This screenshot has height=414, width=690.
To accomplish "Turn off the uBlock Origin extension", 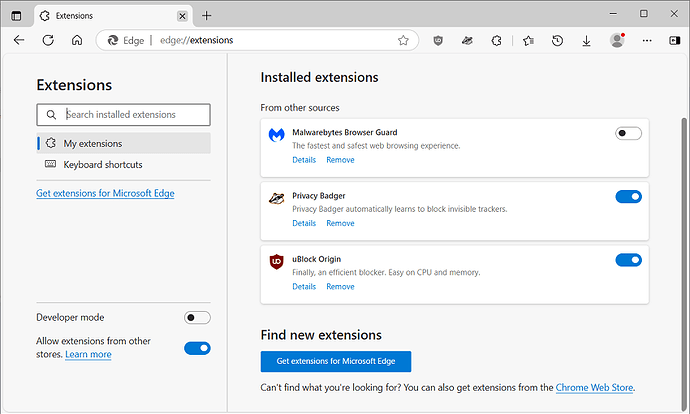I will point(628,260).
